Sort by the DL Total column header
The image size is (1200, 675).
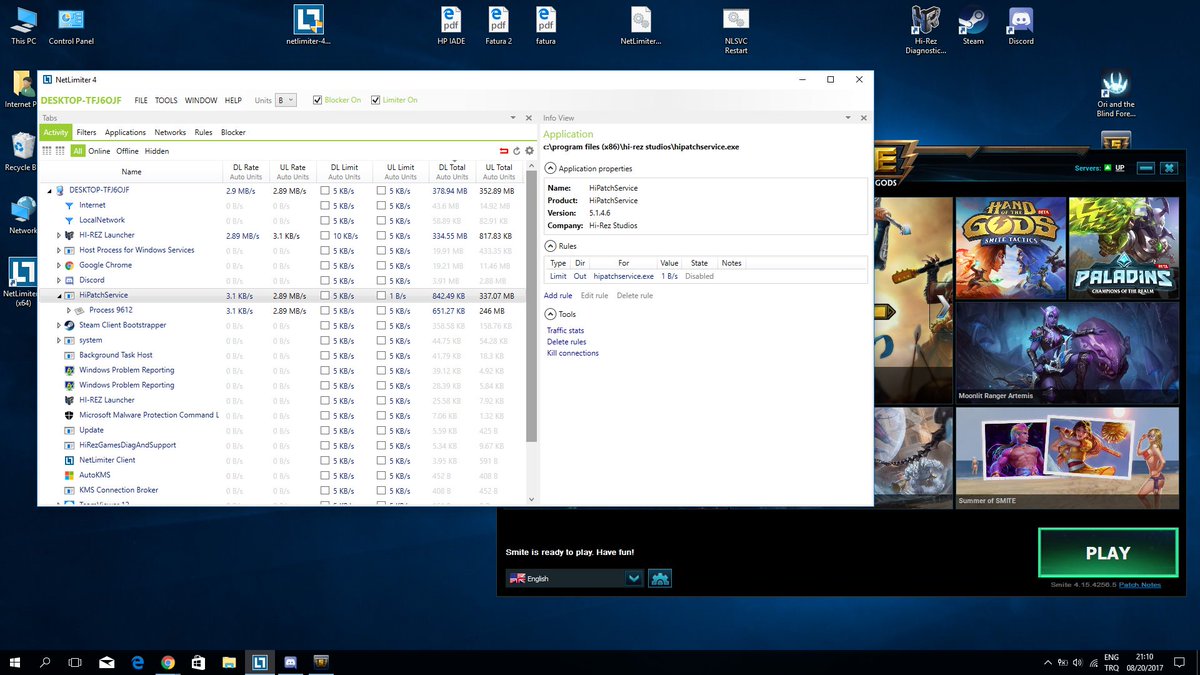pos(453,172)
